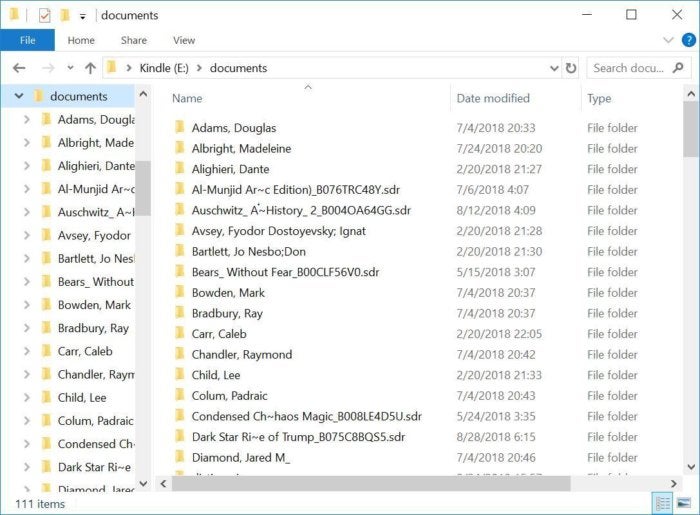Open the Recent locations dropdown

click(x=70, y=68)
